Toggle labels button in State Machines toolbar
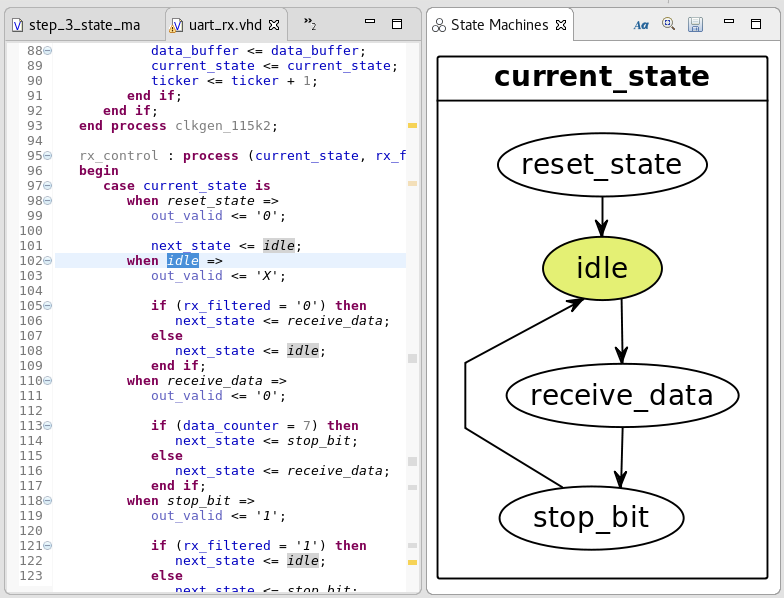 [x=641, y=24]
